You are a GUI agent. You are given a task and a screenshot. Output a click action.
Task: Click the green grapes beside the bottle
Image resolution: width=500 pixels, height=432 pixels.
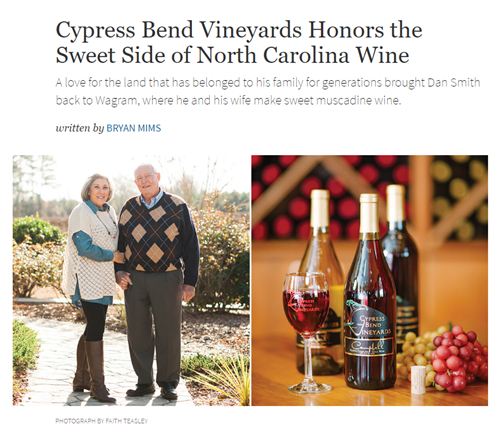pyautogui.click(x=415, y=355)
